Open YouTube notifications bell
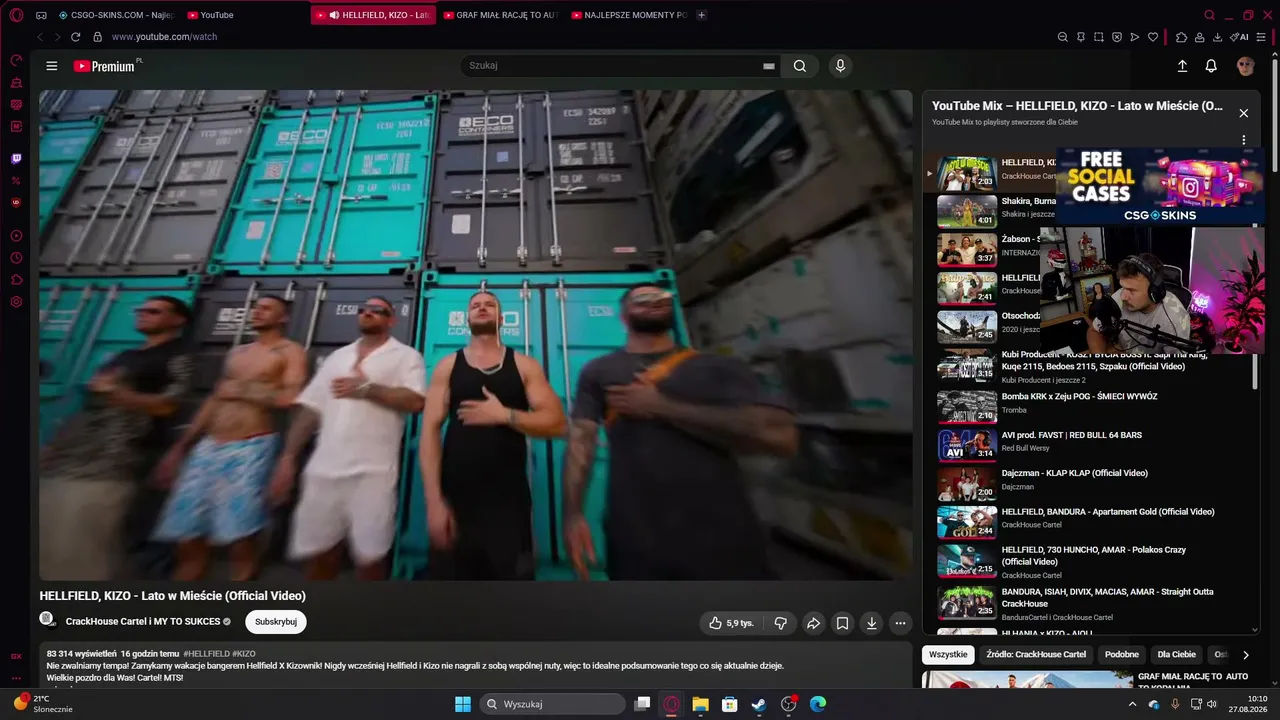The image size is (1280, 720). (x=1211, y=66)
